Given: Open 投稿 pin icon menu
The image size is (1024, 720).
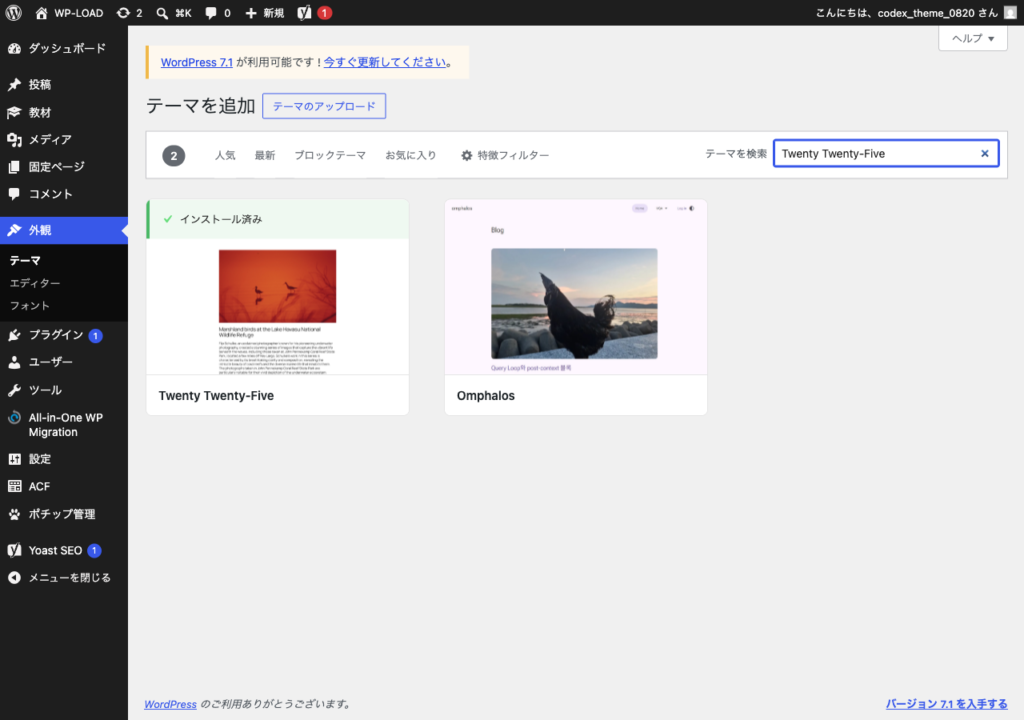Looking at the screenshot, I should pyautogui.click(x=64, y=84).
